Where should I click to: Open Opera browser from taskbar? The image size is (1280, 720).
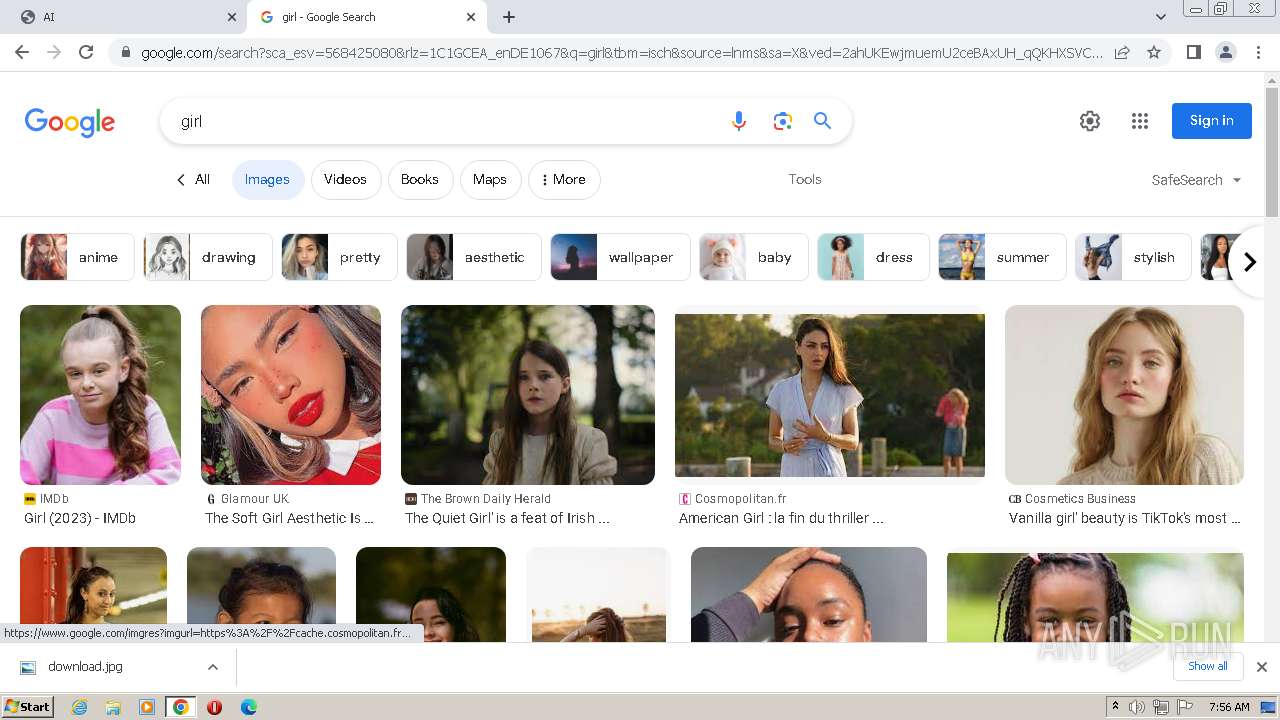click(x=214, y=707)
